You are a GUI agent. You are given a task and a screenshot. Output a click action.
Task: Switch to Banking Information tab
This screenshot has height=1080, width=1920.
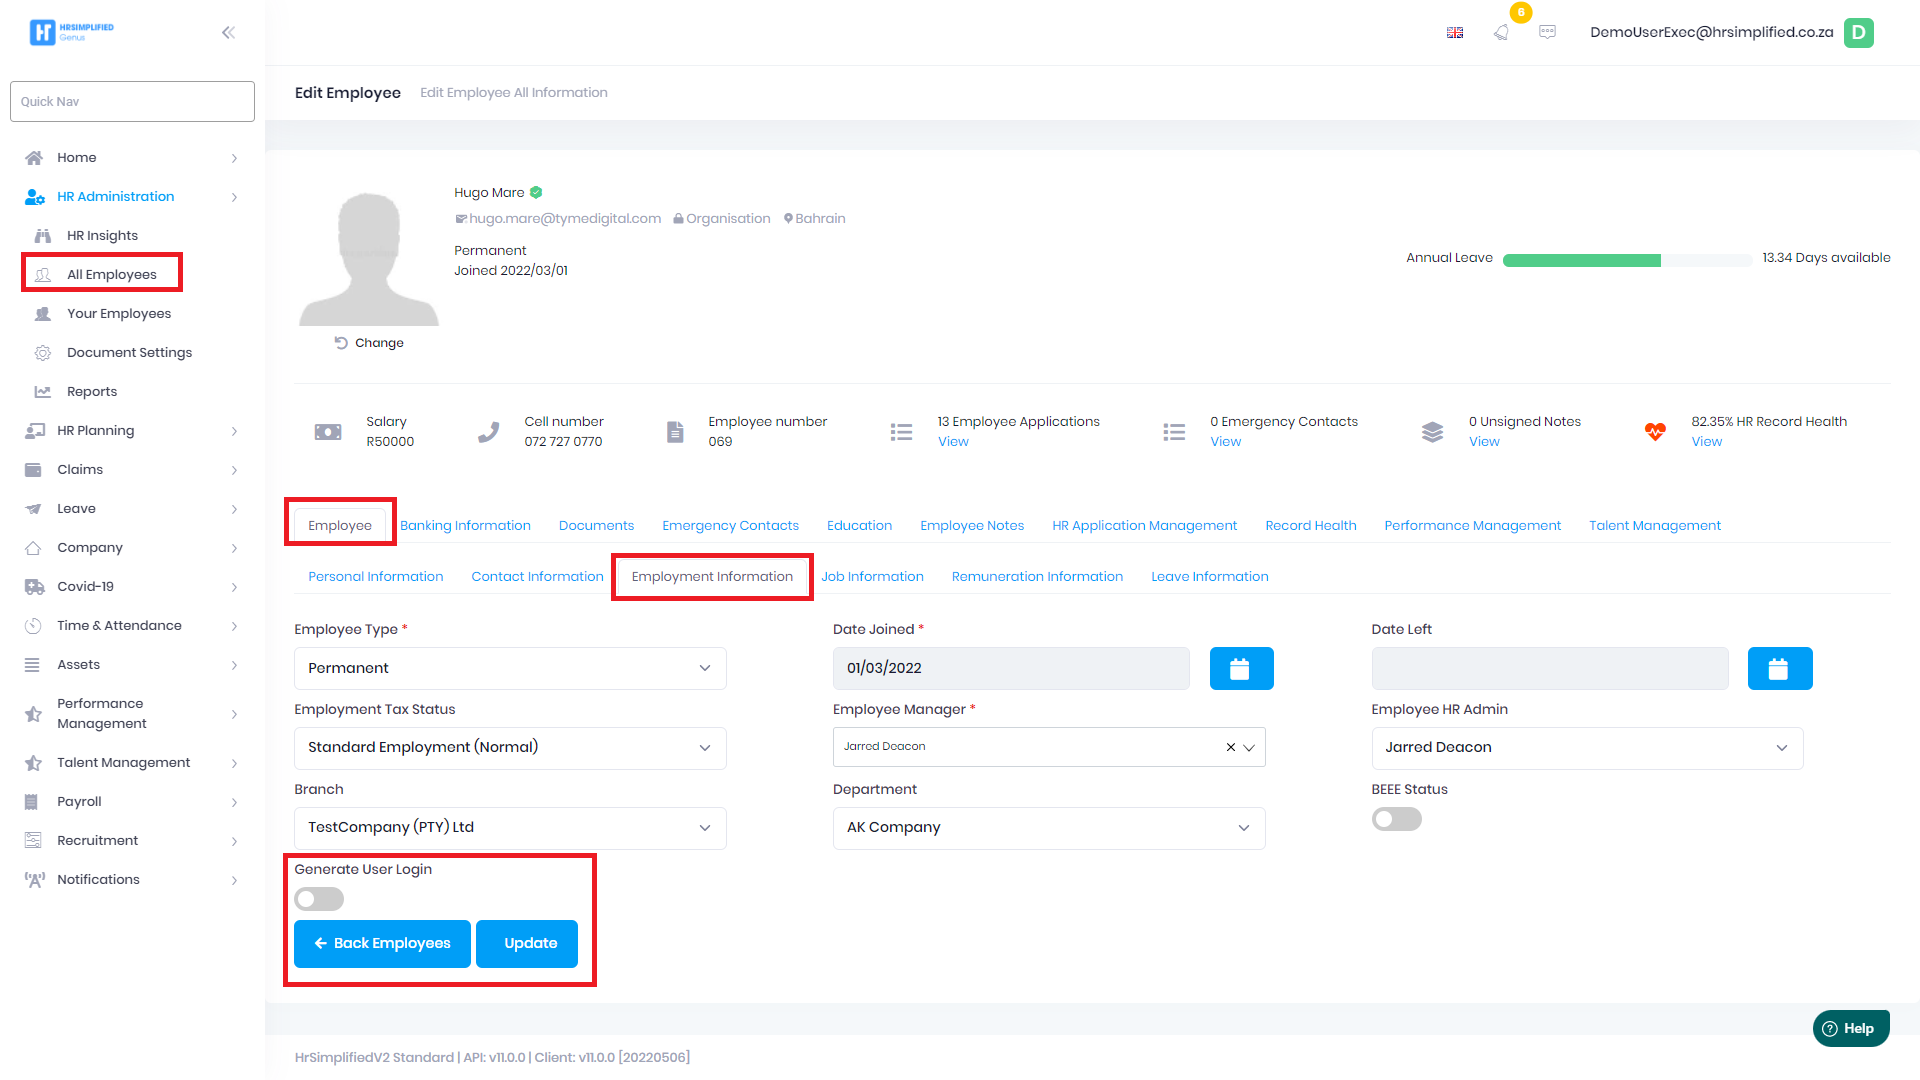pos(465,526)
